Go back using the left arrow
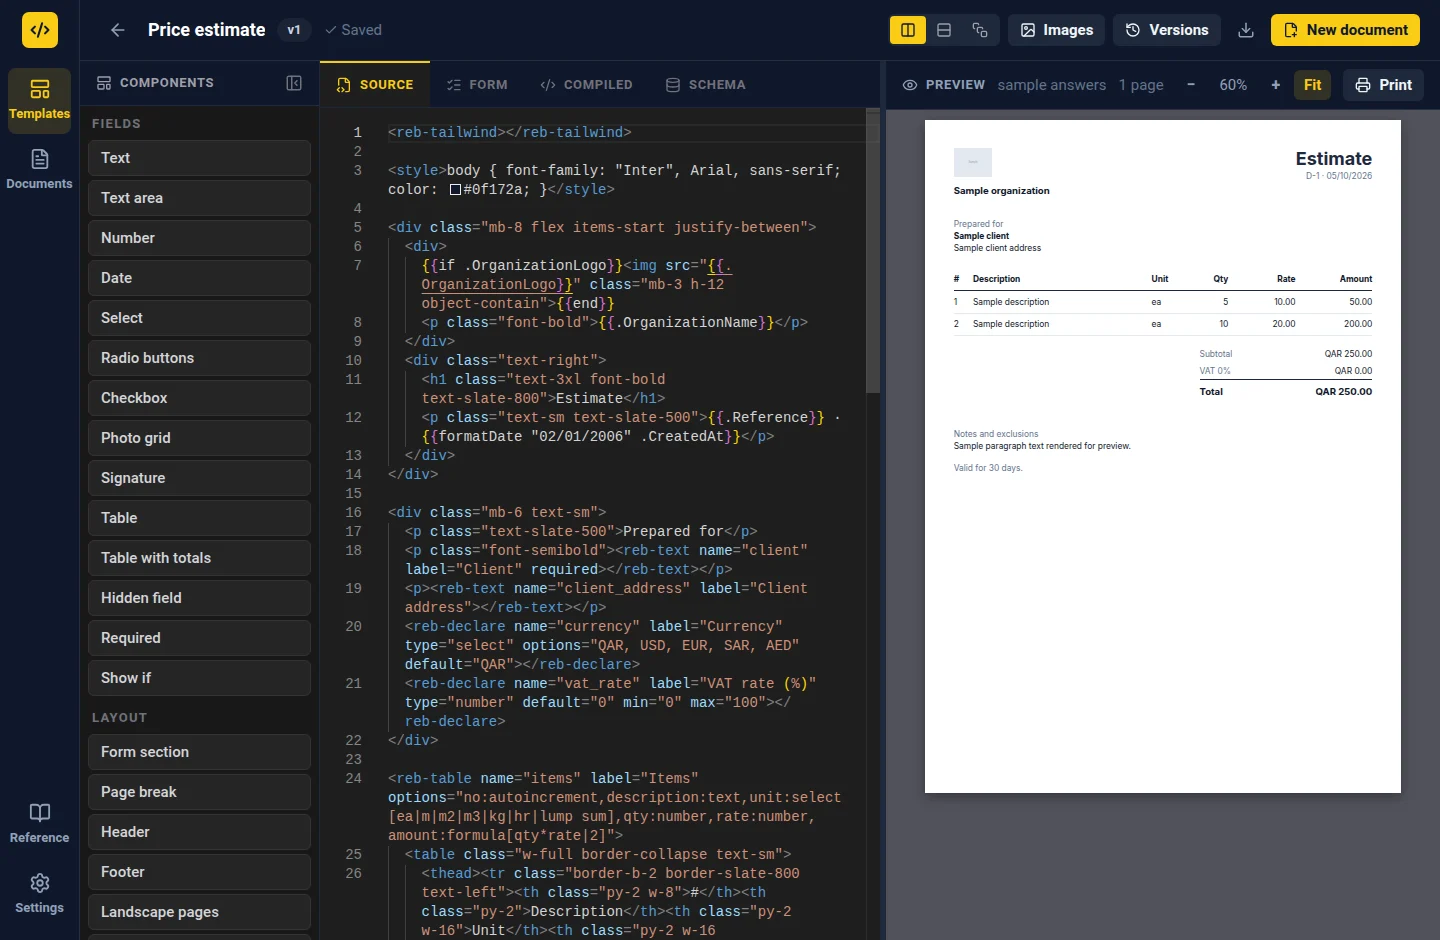 click(x=118, y=30)
